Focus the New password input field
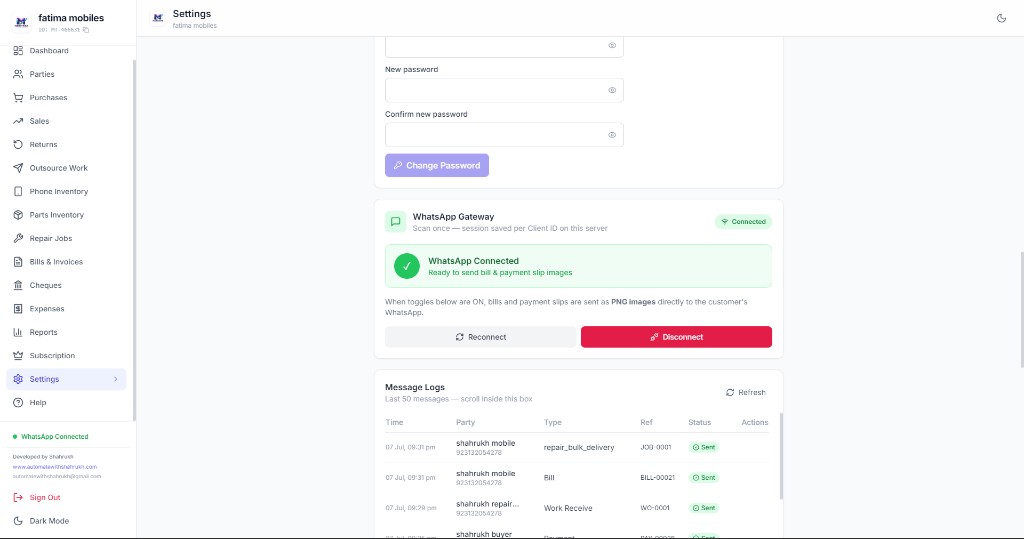Screen dimensions: 1024x539 click(504, 90)
